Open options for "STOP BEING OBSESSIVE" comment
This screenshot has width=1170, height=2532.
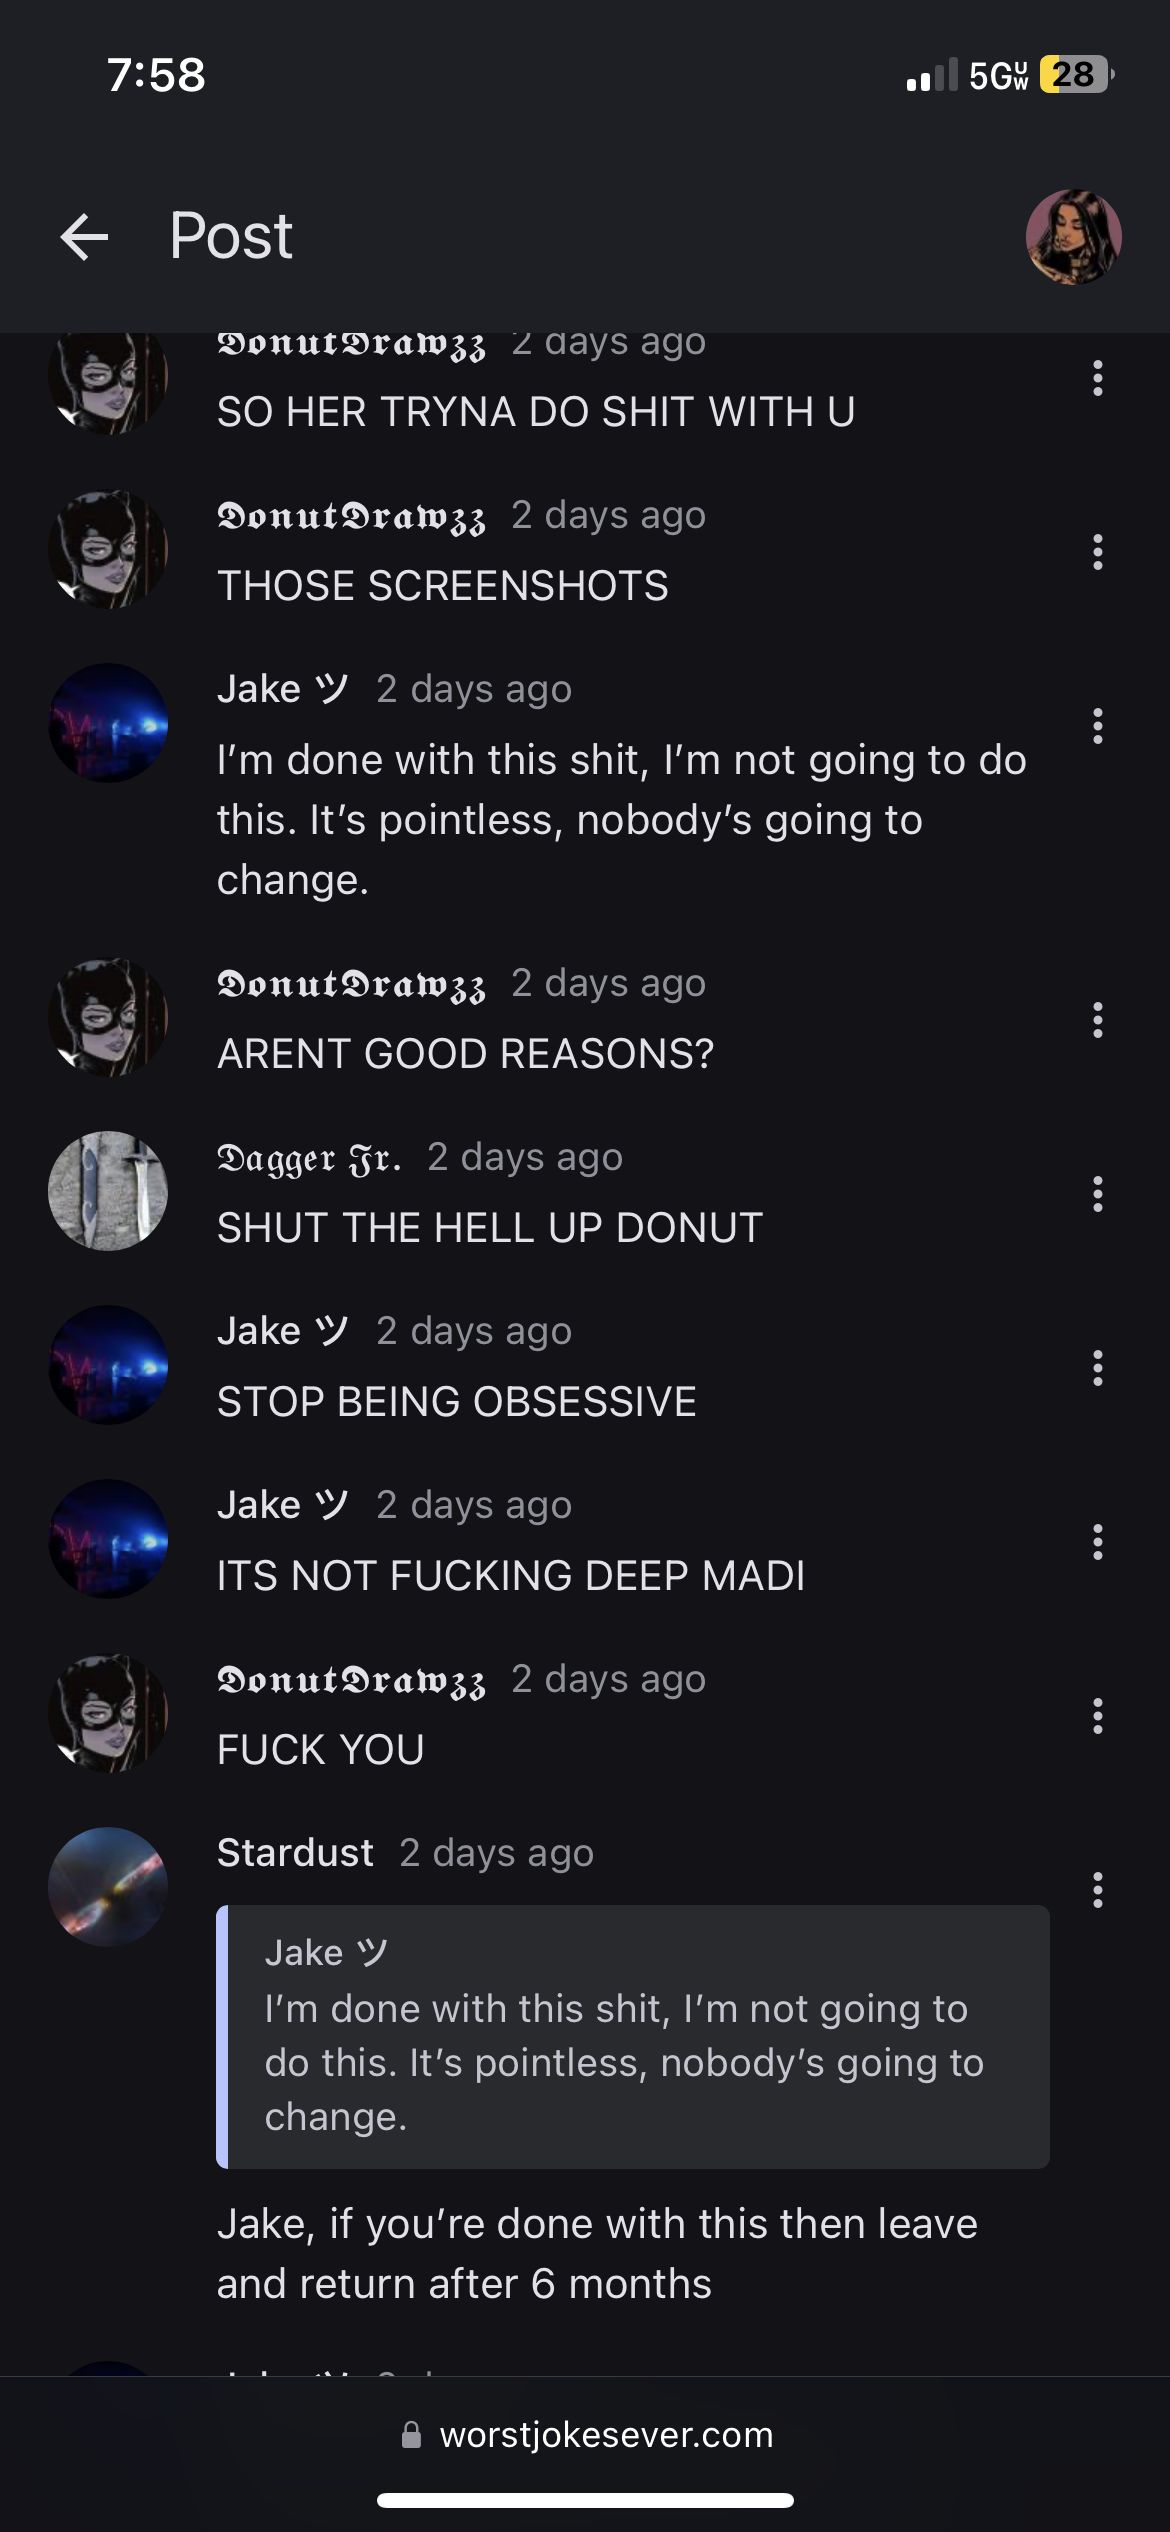point(1097,1368)
